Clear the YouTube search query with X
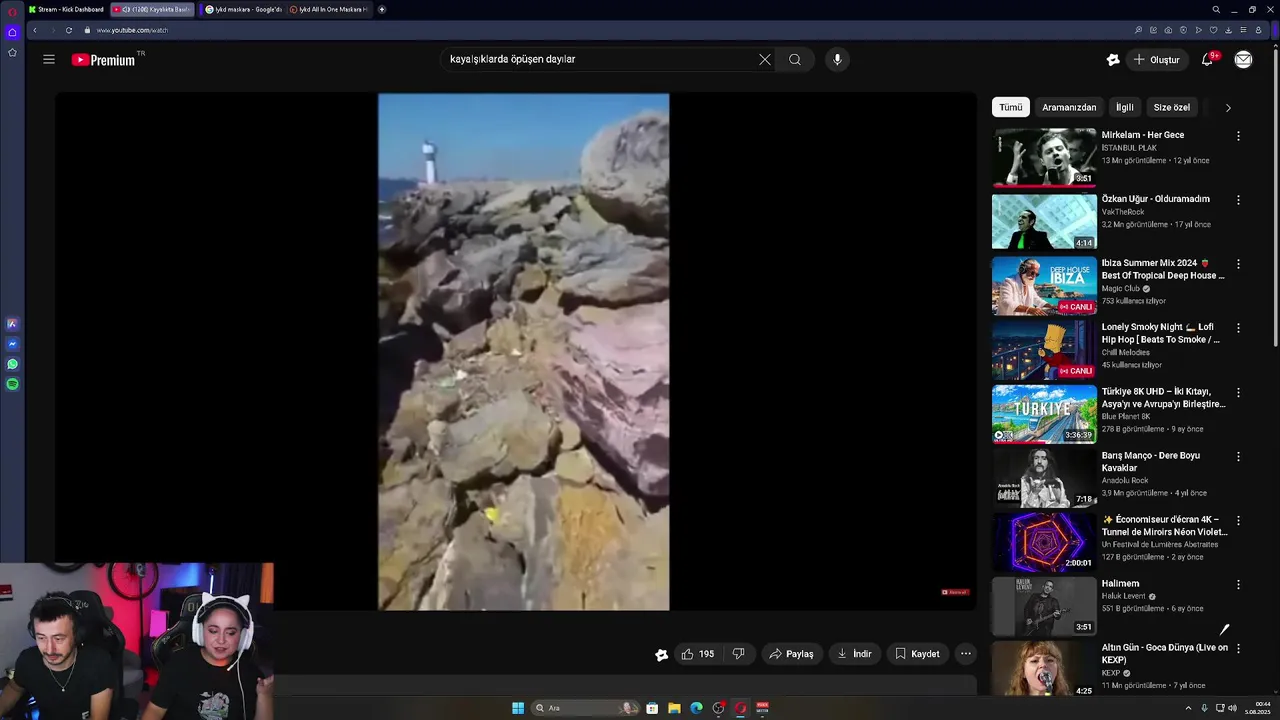The image size is (1280, 720). click(765, 59)
